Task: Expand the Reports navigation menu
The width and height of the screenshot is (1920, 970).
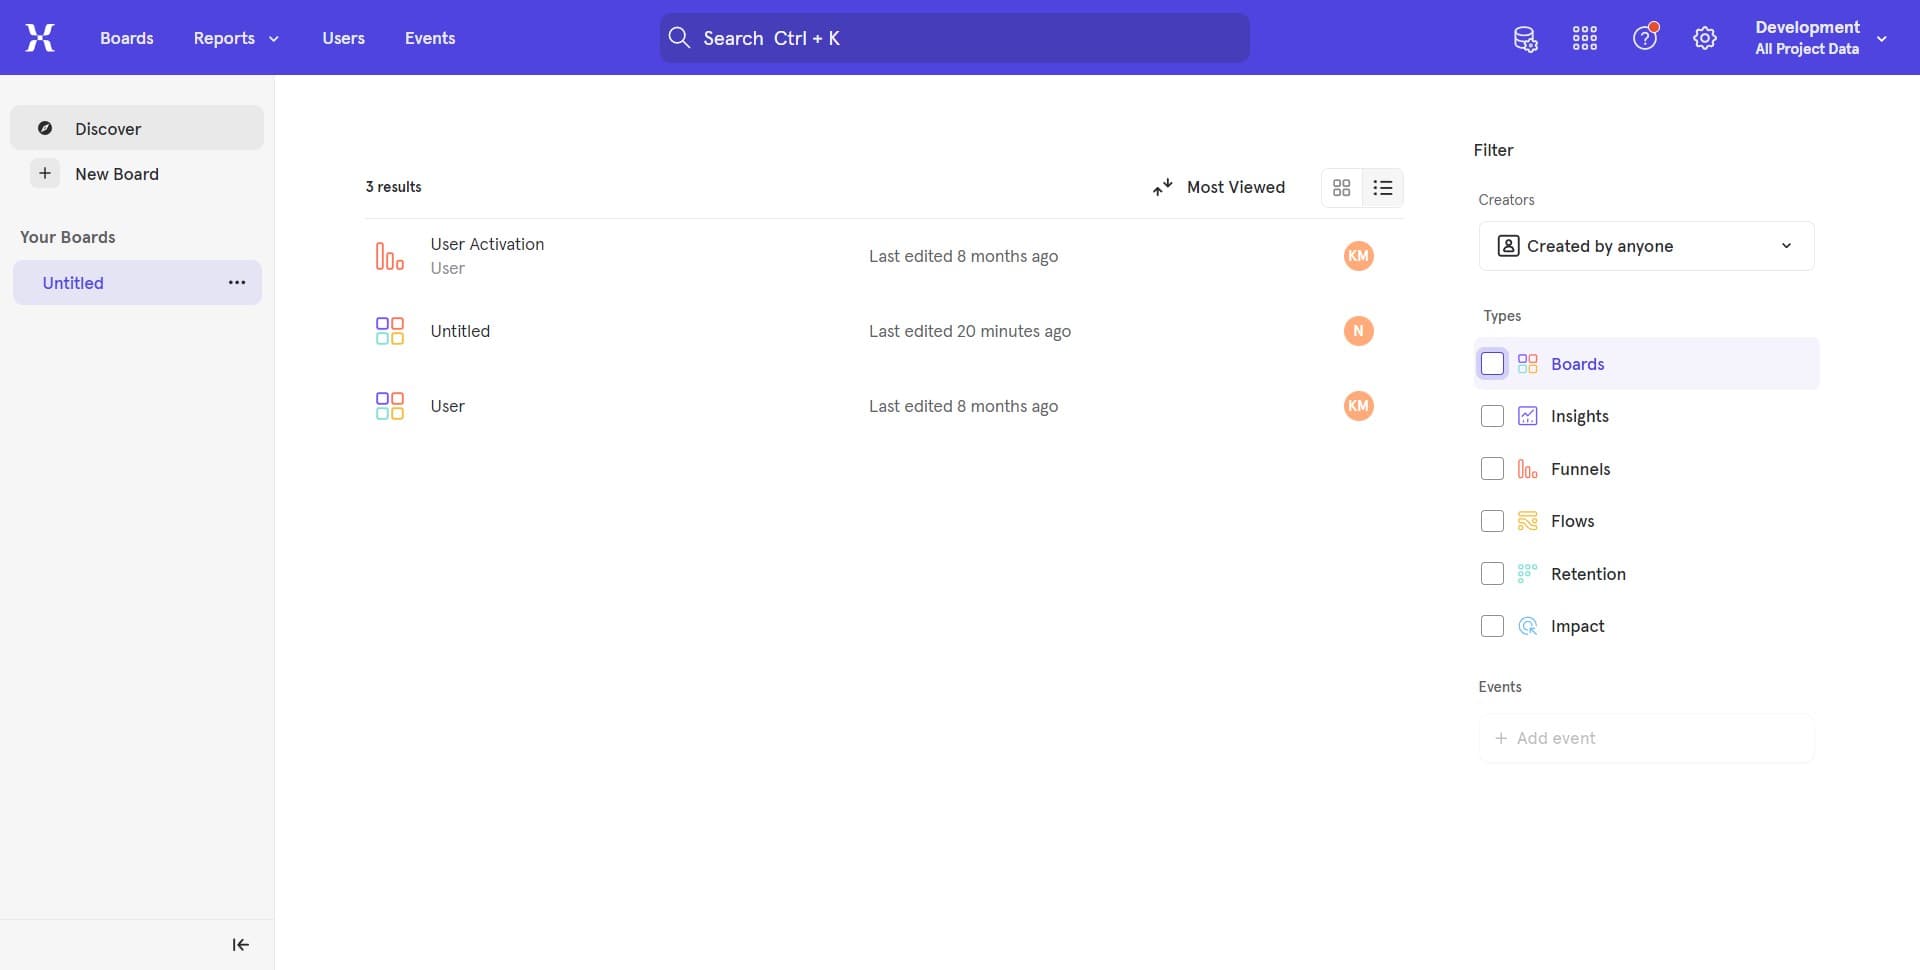Action: point(235,38)
